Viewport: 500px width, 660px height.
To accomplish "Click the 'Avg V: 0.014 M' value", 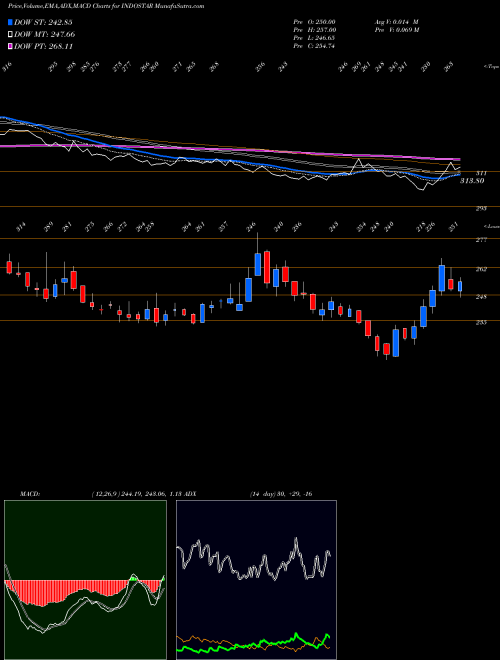I will (x=396, y=22).
